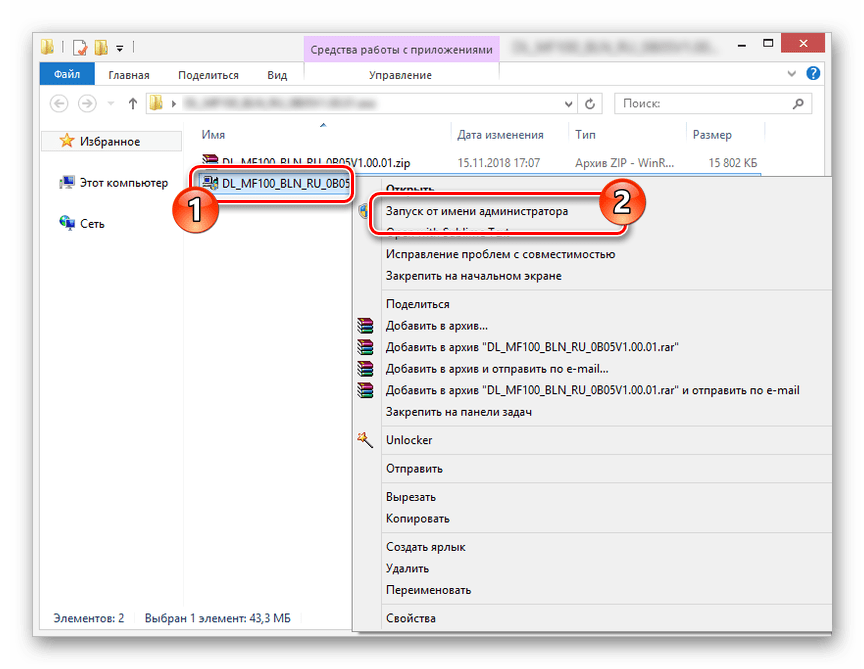The height and width of the screenshot is (669, 864).
Task: Sort by the Дата изменения column
Action: point(500,134)
